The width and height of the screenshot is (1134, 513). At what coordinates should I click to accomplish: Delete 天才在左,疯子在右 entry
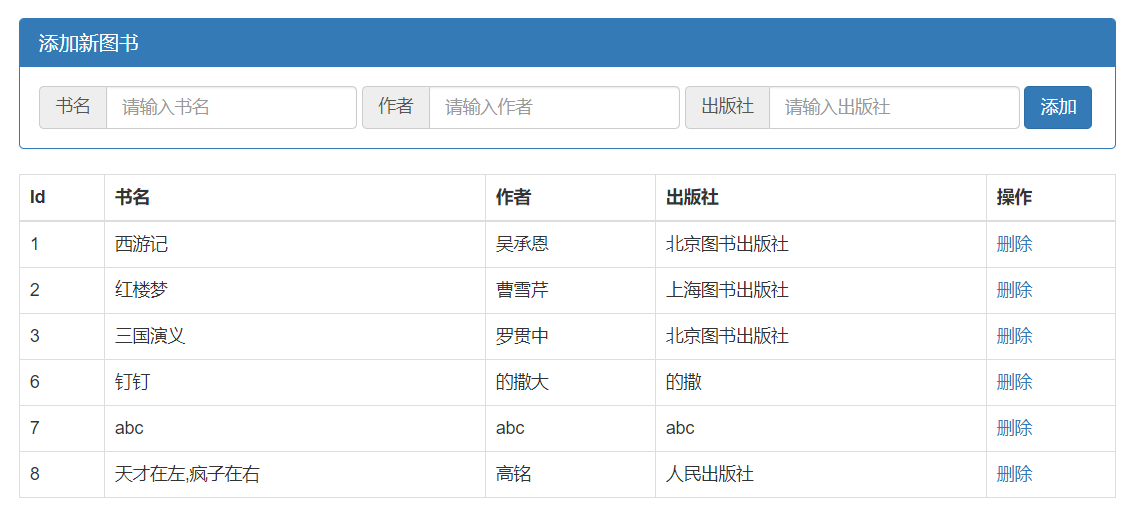click(x=1014, y=474)
